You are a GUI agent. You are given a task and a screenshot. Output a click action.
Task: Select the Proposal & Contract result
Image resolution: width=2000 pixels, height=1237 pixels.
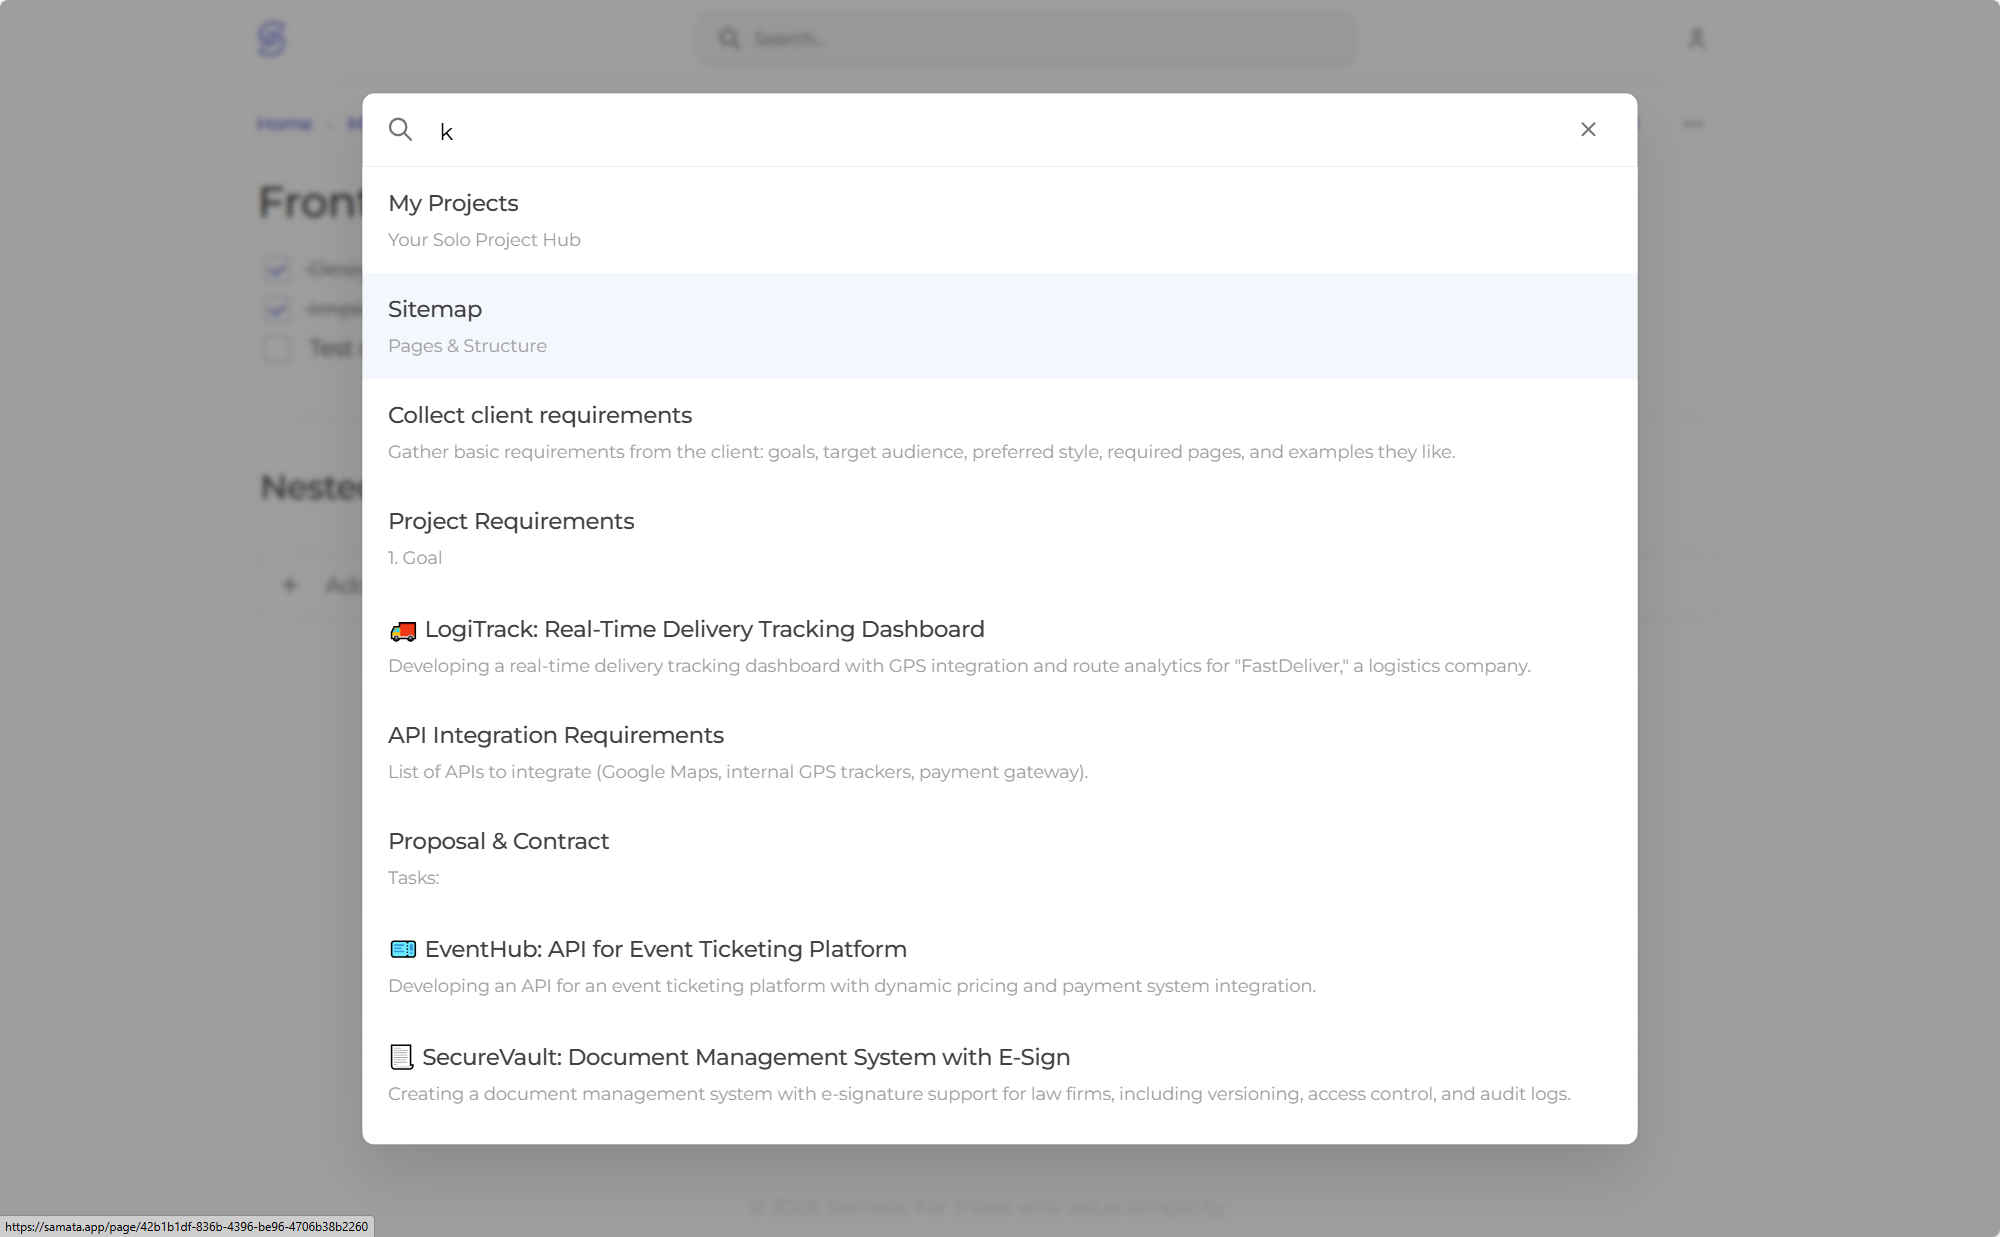(x=498, y=842)
